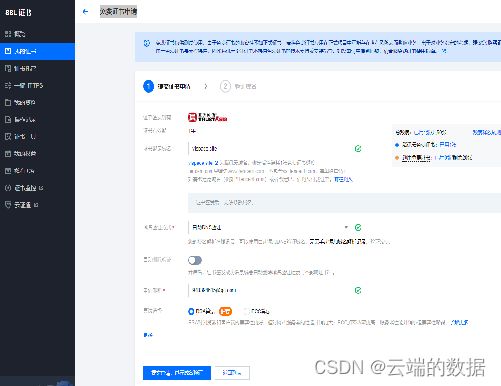Go back using the blue arrow
Viewport: 501px width, 386px height.
[85, 12]
